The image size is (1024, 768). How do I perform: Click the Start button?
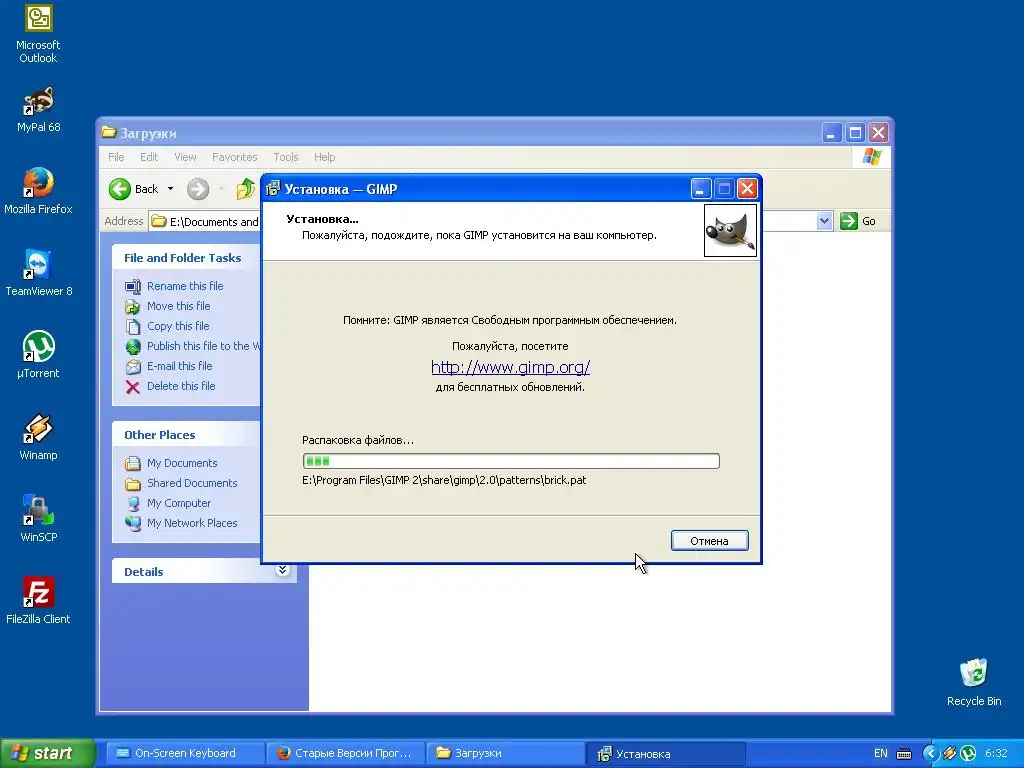pyautogui.click(x=48, y=754)
